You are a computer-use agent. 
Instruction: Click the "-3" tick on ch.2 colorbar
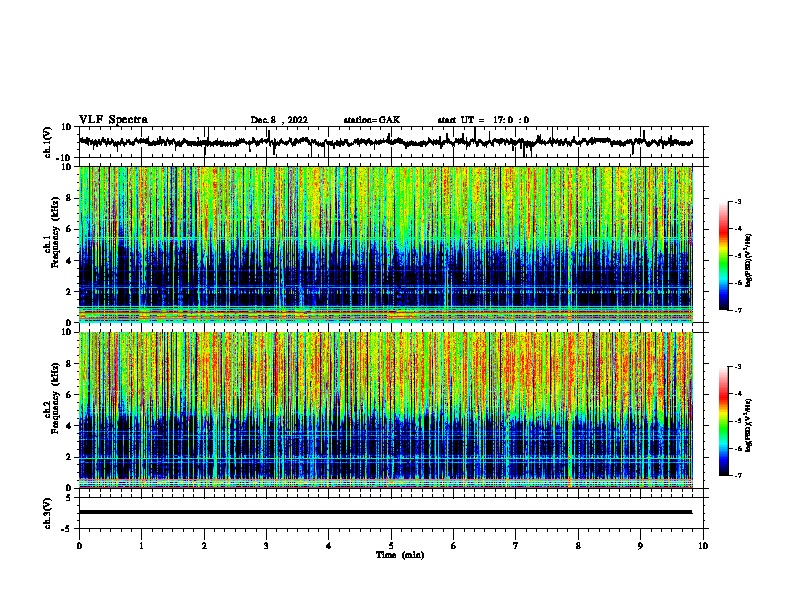tap(738, 367)
